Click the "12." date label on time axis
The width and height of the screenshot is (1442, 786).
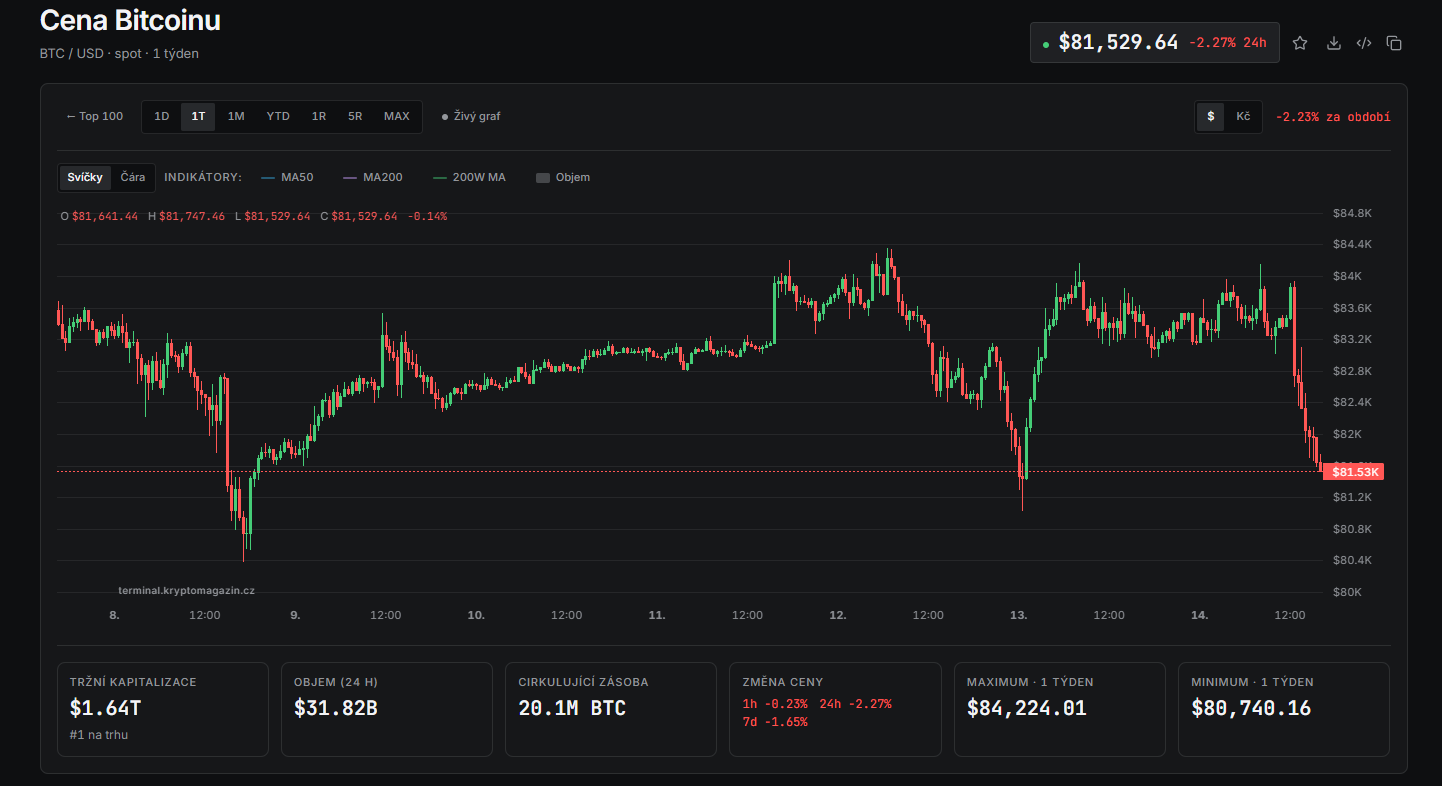point(838,615)
